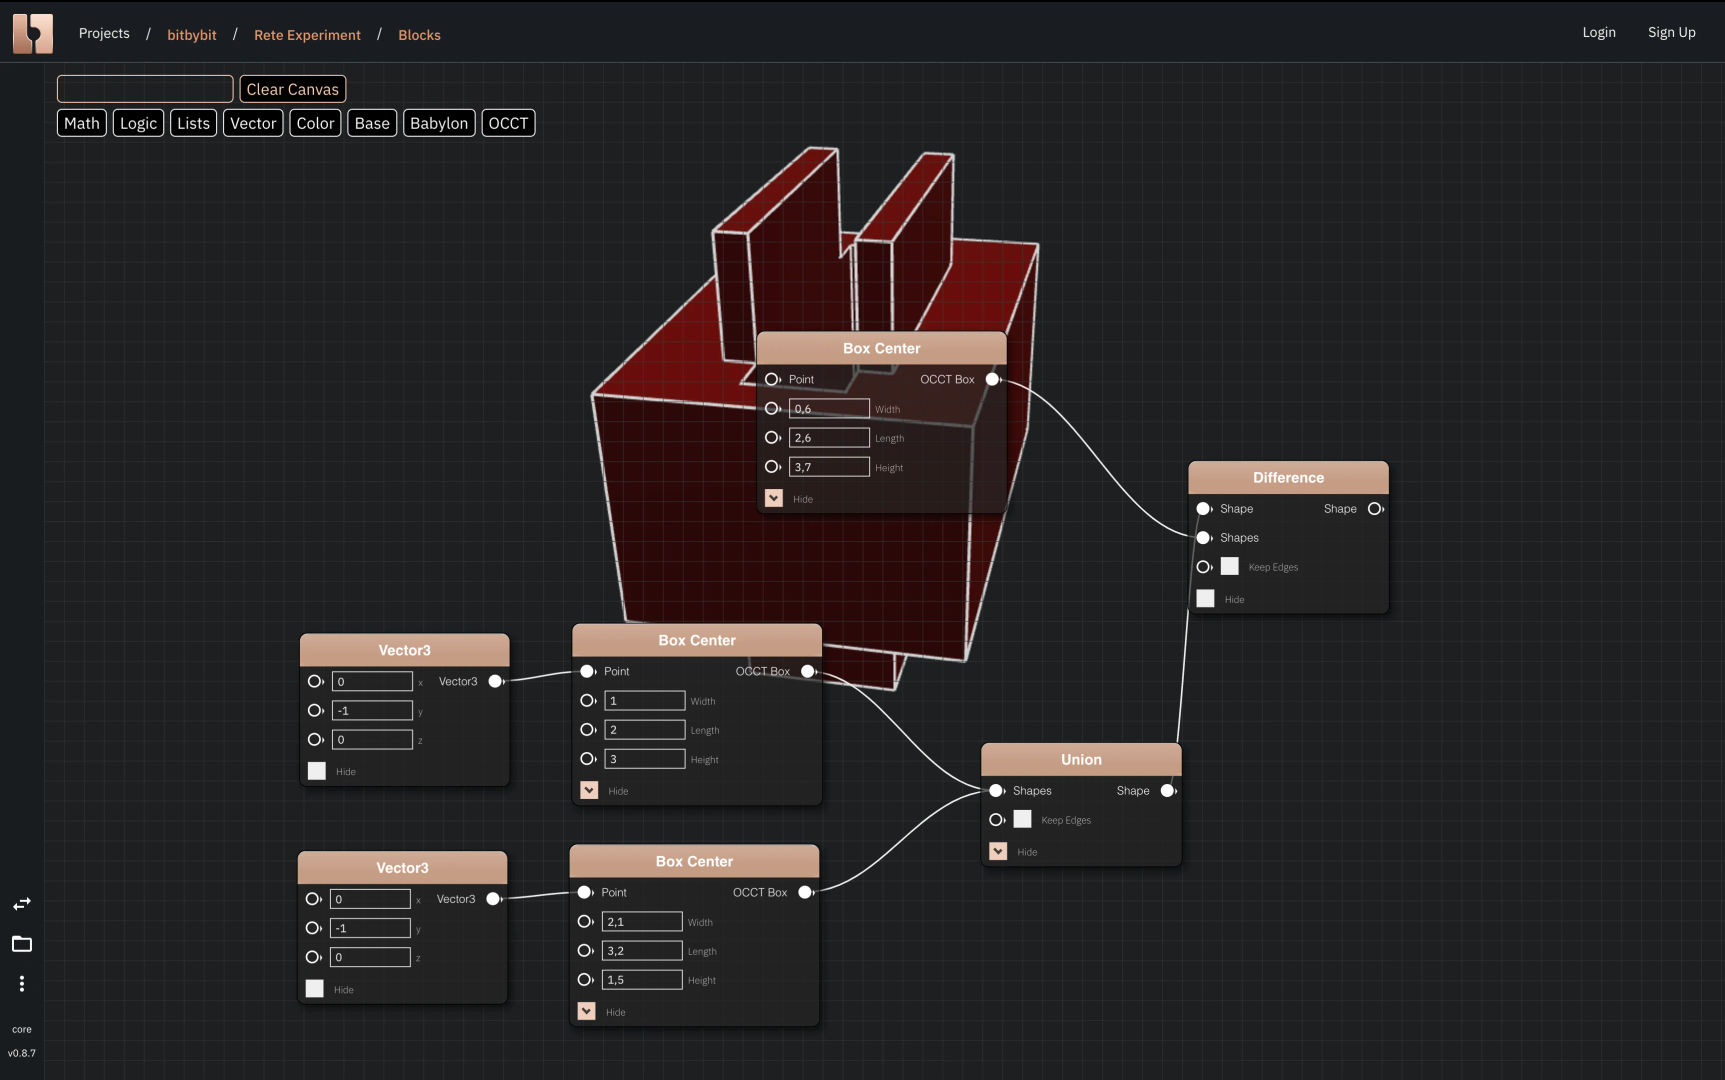Click Shape output socket on Difference node
Viewport: 1725px width, 1080px height.
pos(1375,509)
